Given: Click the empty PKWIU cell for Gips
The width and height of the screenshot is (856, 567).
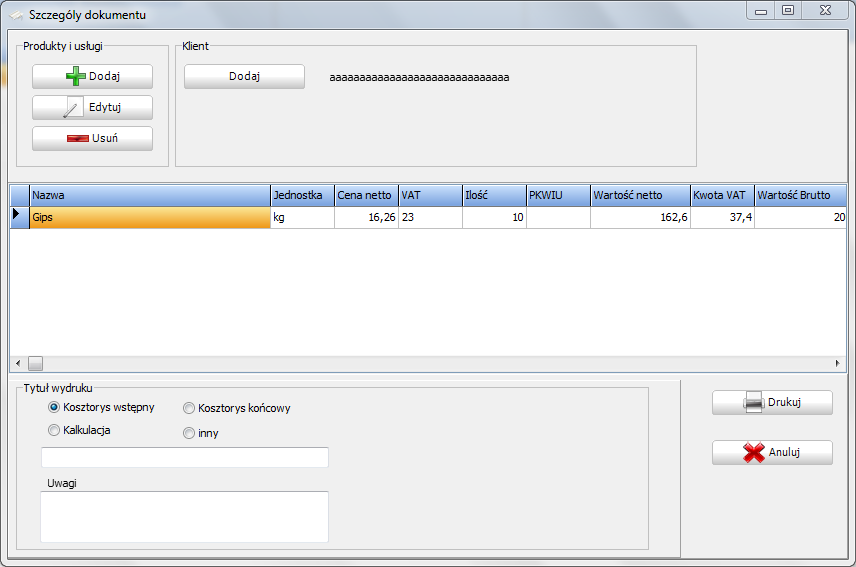Looking at the screenshot, I should tap(558, 217).
